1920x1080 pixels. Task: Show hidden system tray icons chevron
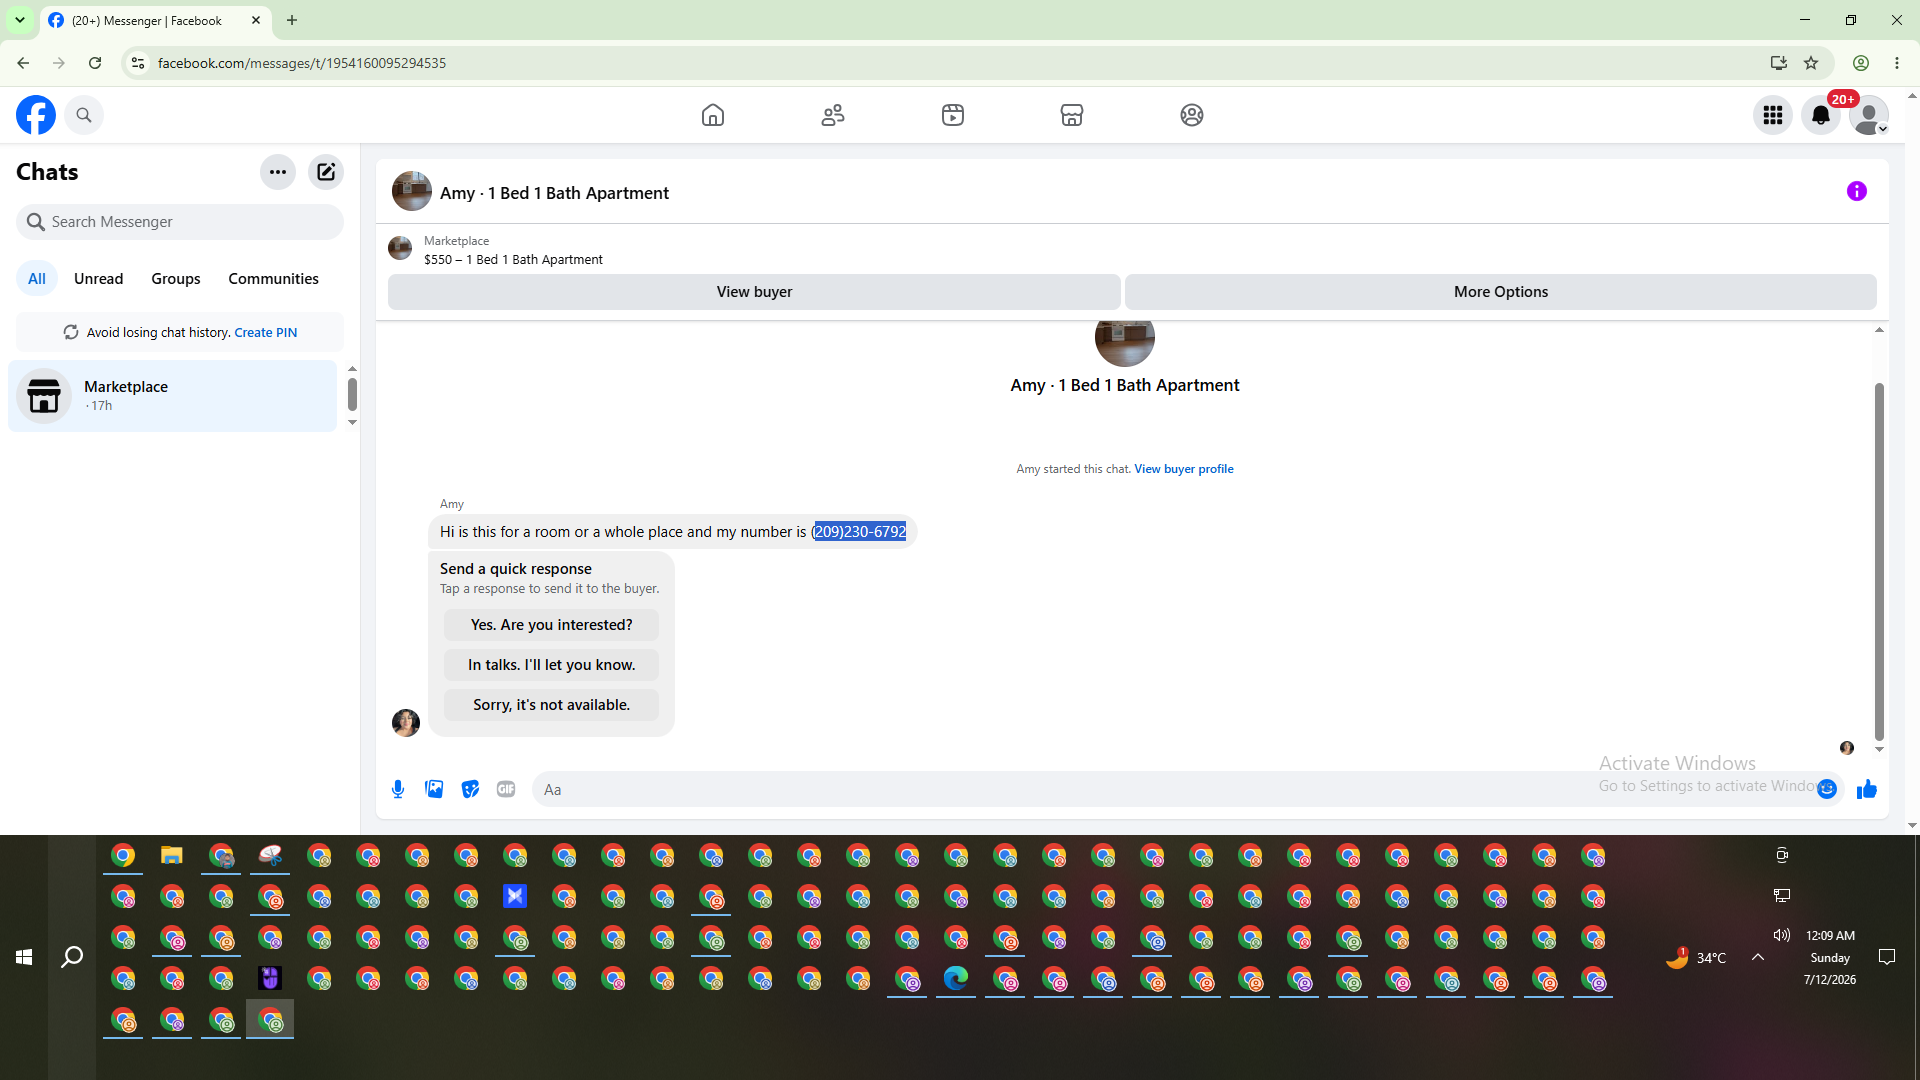[1758, 958]
